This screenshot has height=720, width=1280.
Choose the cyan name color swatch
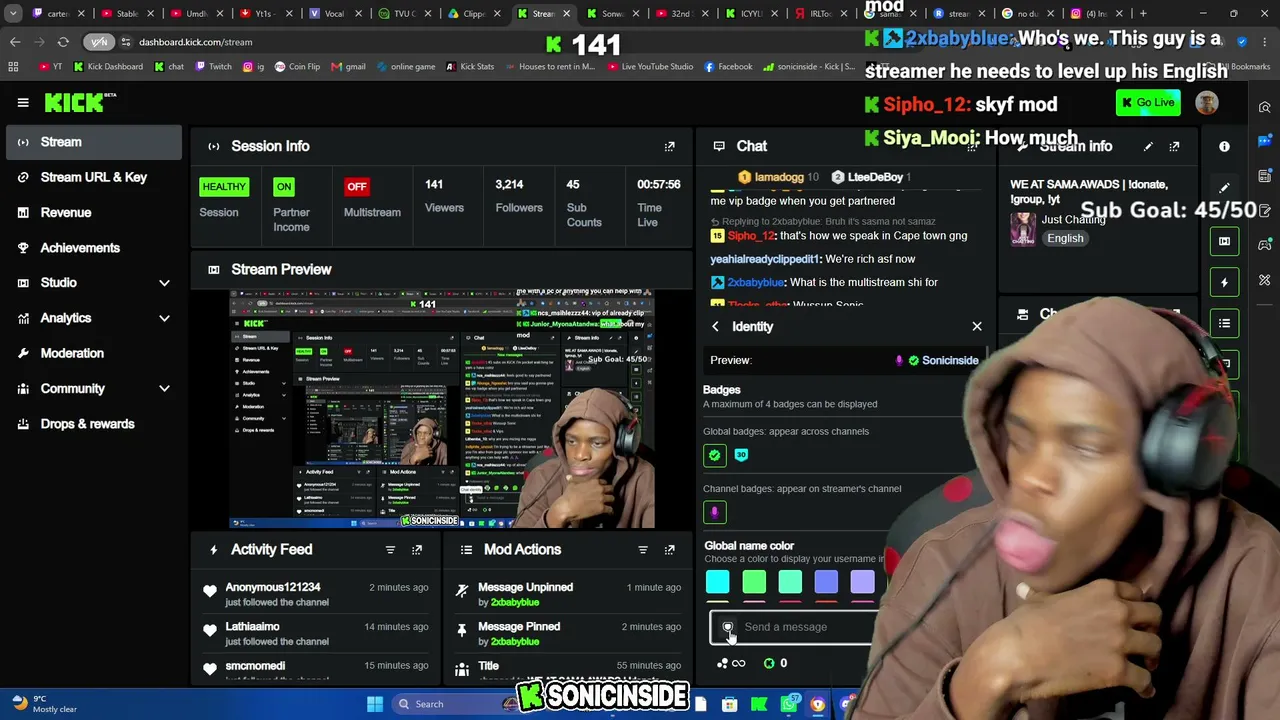(x=717, y=582)
